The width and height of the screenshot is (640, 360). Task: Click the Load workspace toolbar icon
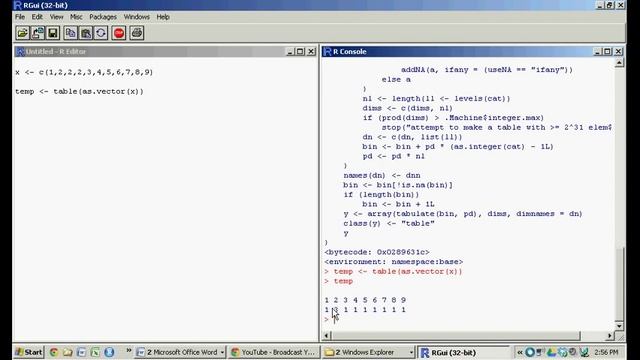click(38, 33)
